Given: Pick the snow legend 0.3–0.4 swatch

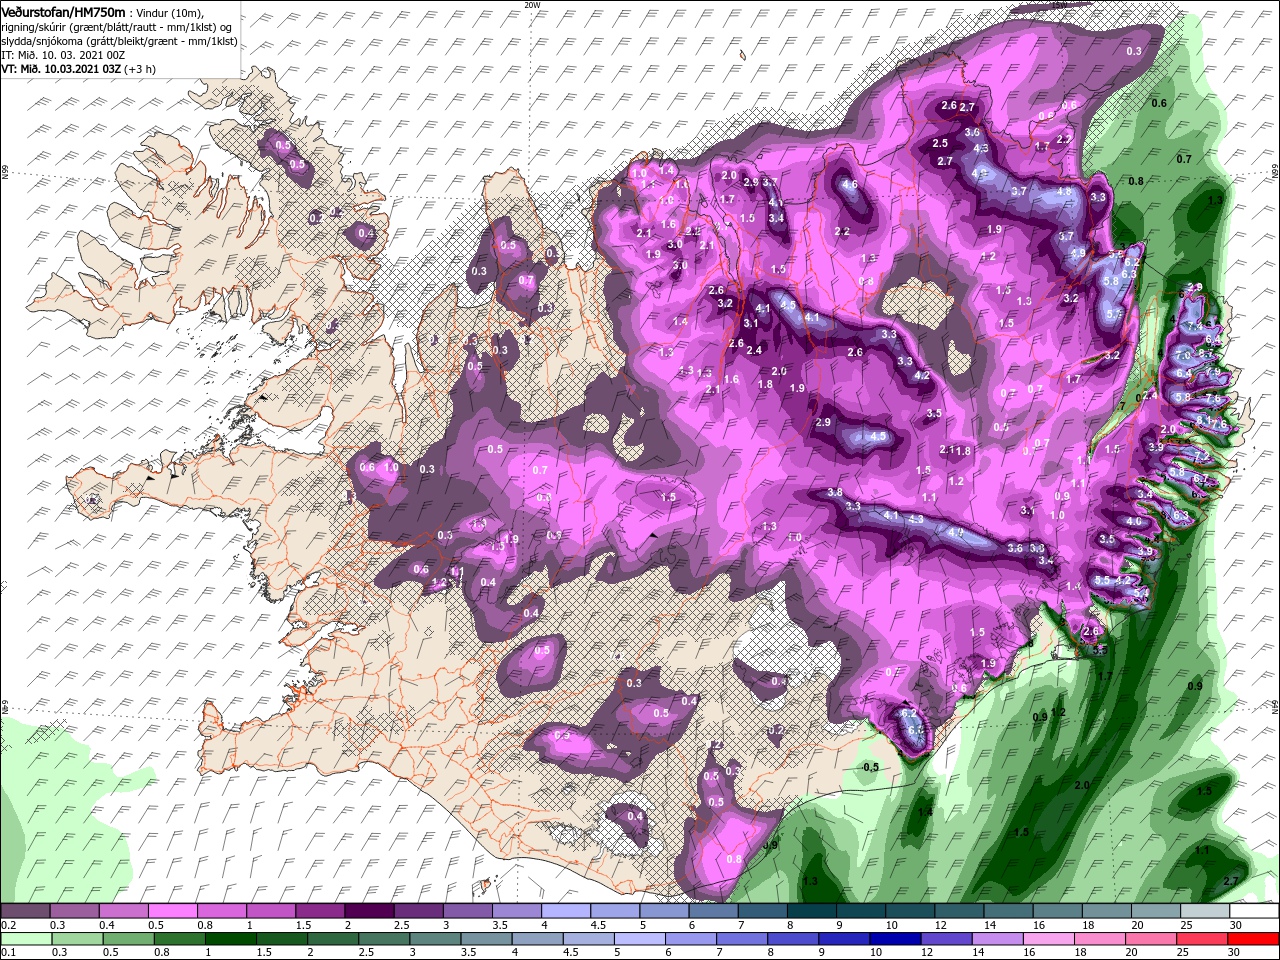Looking at the screenshot, I should (73, 911).
